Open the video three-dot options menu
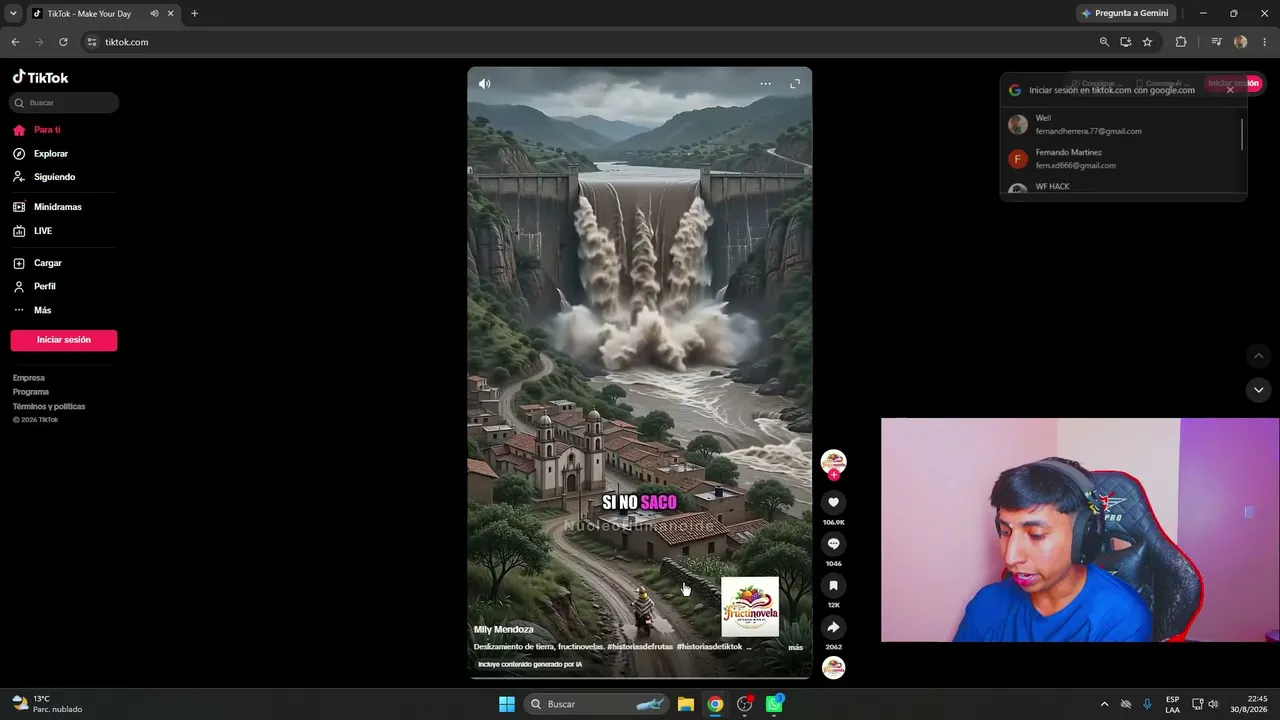 (x=766, y=84)
